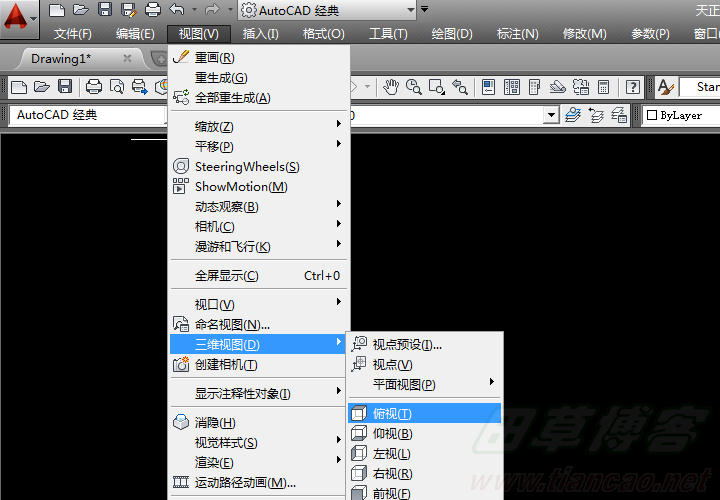Open the Properties palette icon

(x=489, y=87)
